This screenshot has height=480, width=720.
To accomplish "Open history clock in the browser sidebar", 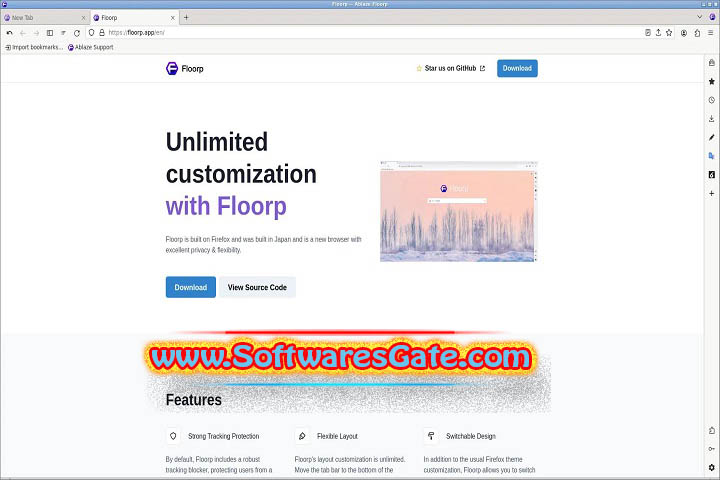I will coord(712,100).
